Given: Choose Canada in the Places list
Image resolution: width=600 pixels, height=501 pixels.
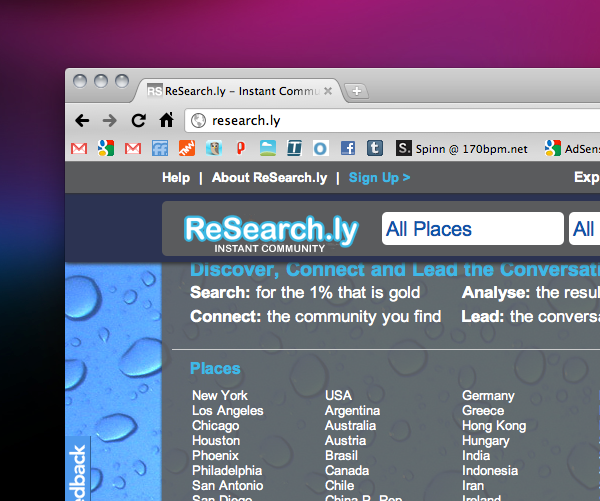Looking at the screenshot, I should (x=347, y=470).
